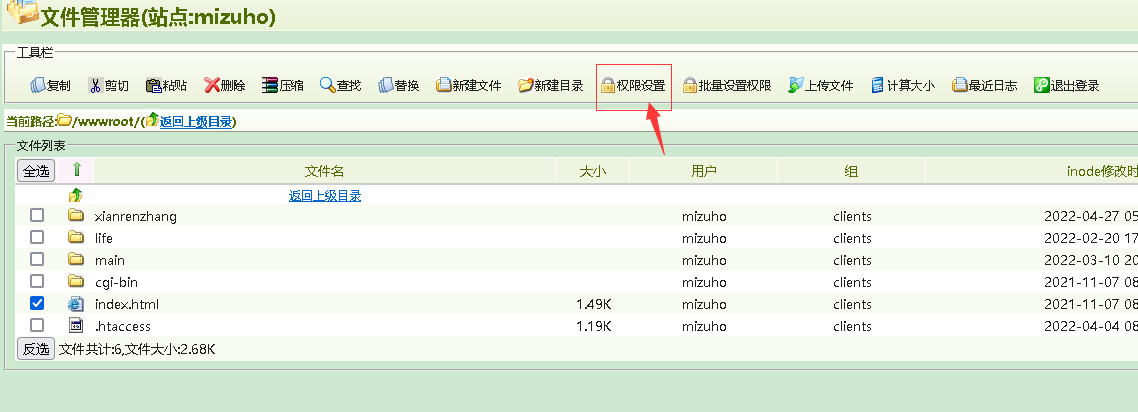Click the Calculate Size (计算大小) icon
This screenshot has height=412, width=1138.
877,86
